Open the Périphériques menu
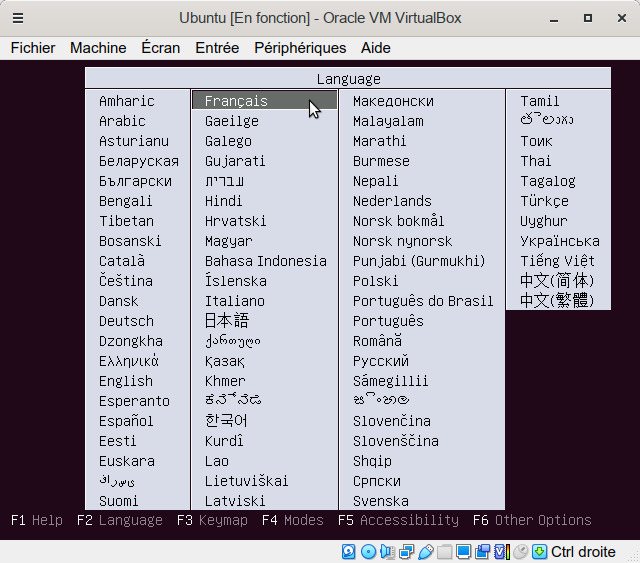 coord(300,48)
